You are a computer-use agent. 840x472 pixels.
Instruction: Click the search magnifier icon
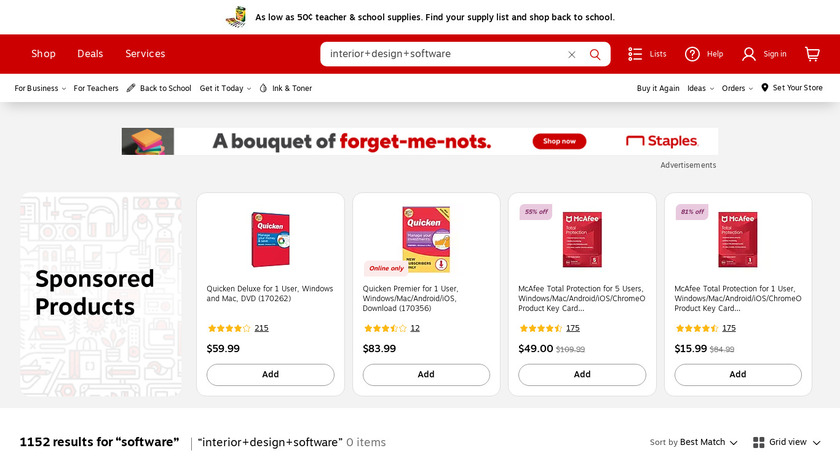[x=595, y=54]
